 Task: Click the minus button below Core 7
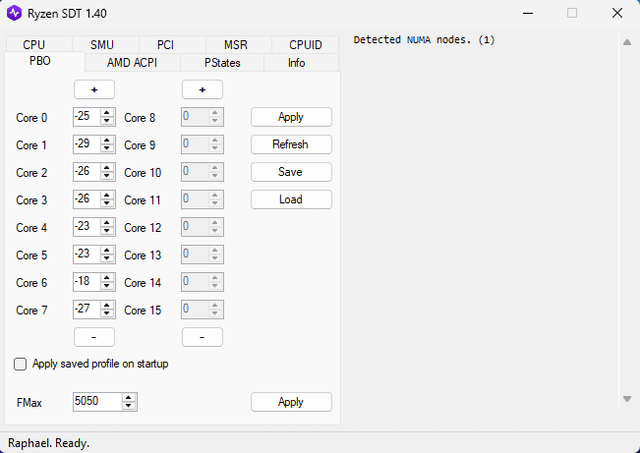point(94,337)
